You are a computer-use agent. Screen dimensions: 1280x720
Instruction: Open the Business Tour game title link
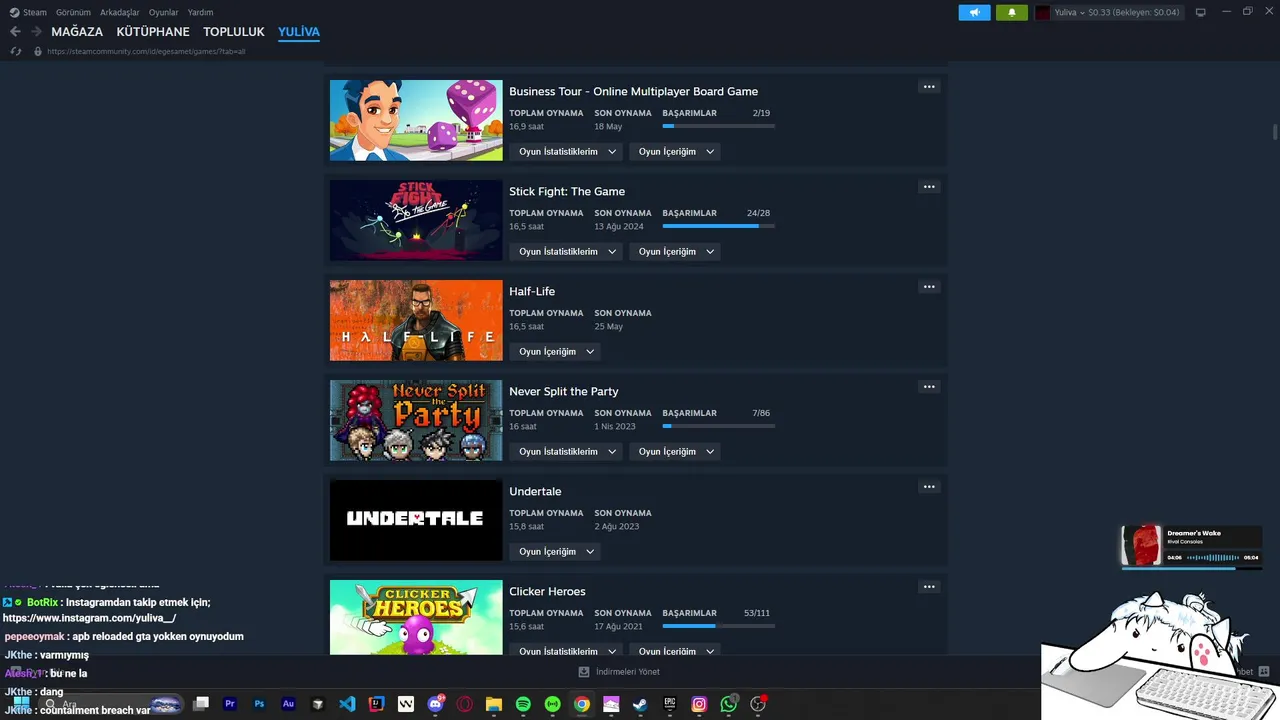coord(633,91)
